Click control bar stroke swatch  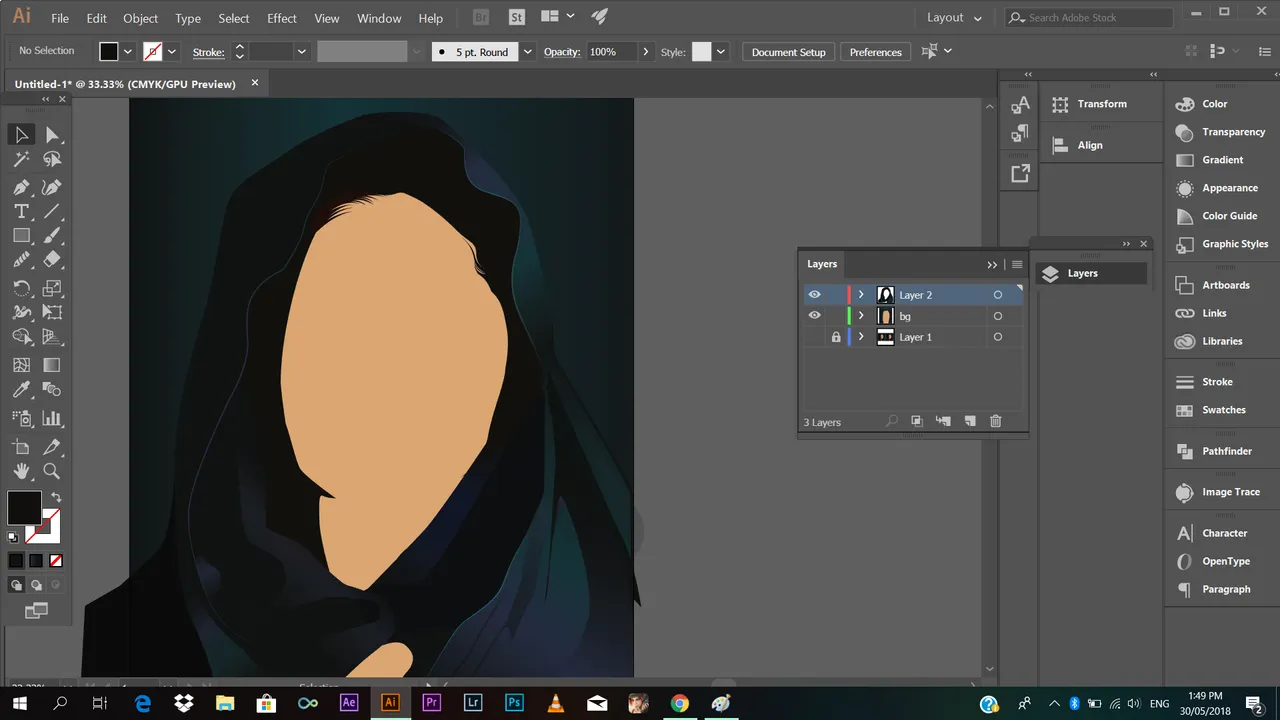(152, 52)
